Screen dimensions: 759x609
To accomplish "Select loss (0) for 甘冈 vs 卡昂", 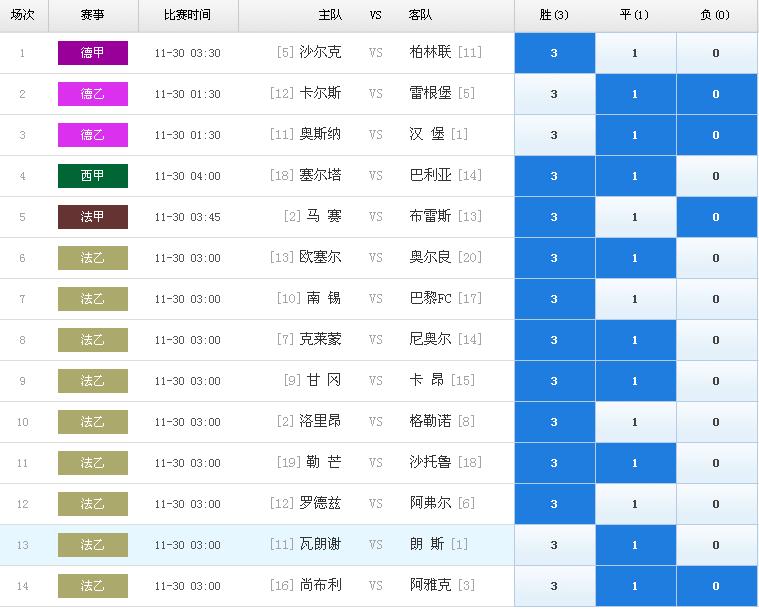I will 716,381.
